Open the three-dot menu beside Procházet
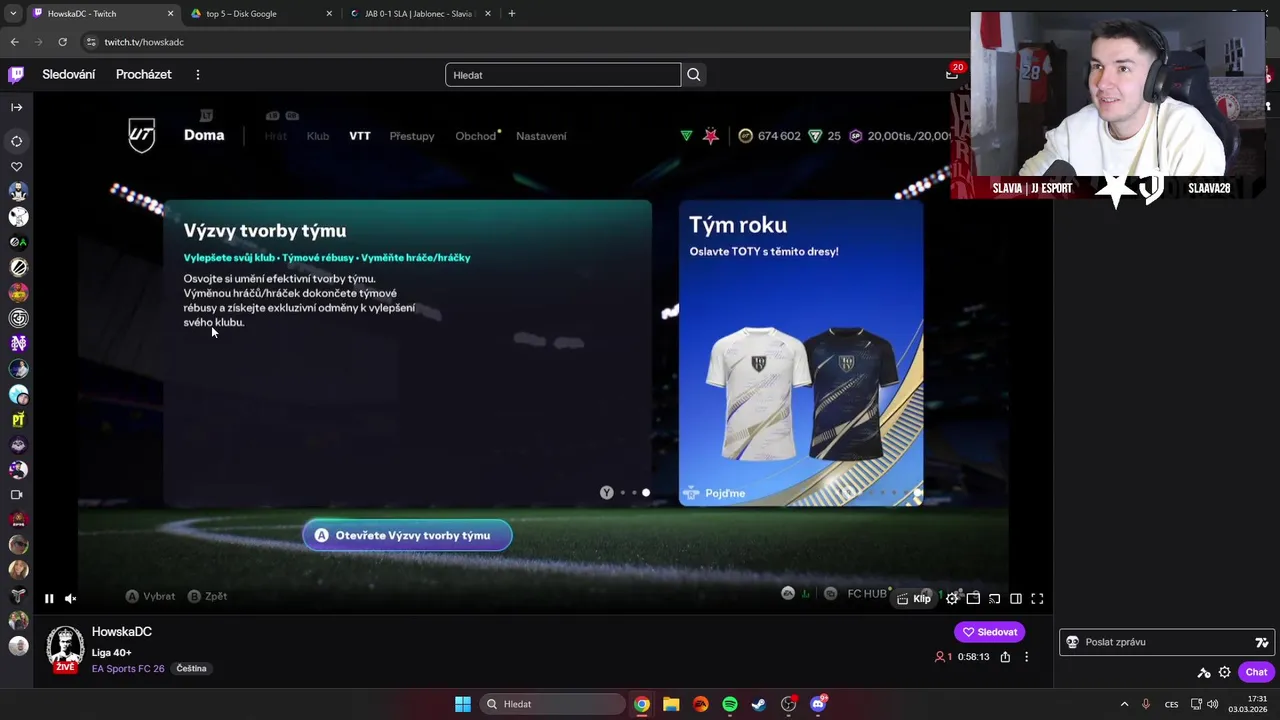 point(198,75)
